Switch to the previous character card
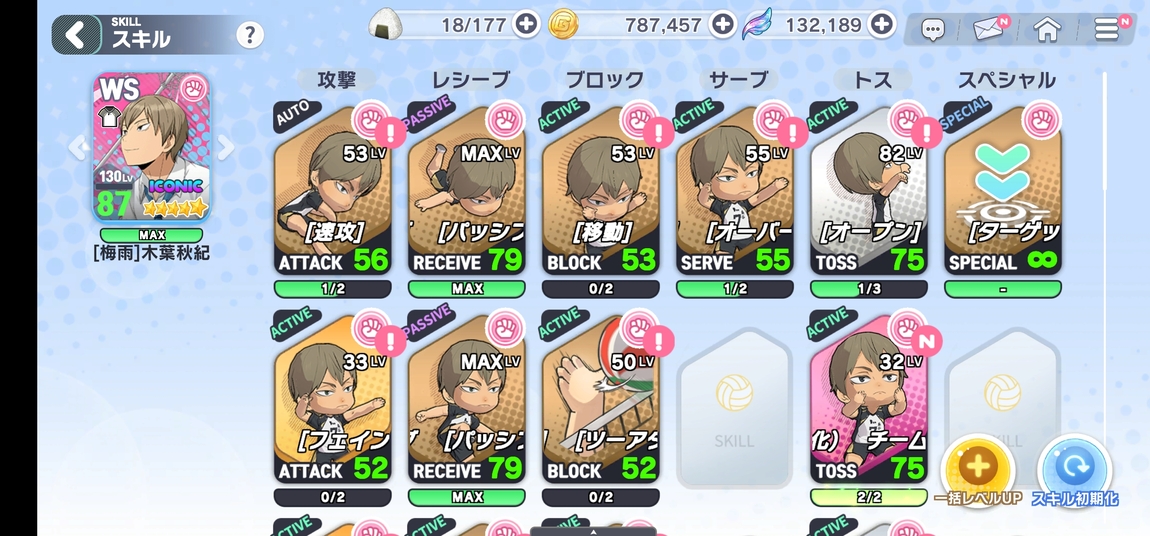The width and height of the screenshot is (1150, 536). [x=78, y=147]
